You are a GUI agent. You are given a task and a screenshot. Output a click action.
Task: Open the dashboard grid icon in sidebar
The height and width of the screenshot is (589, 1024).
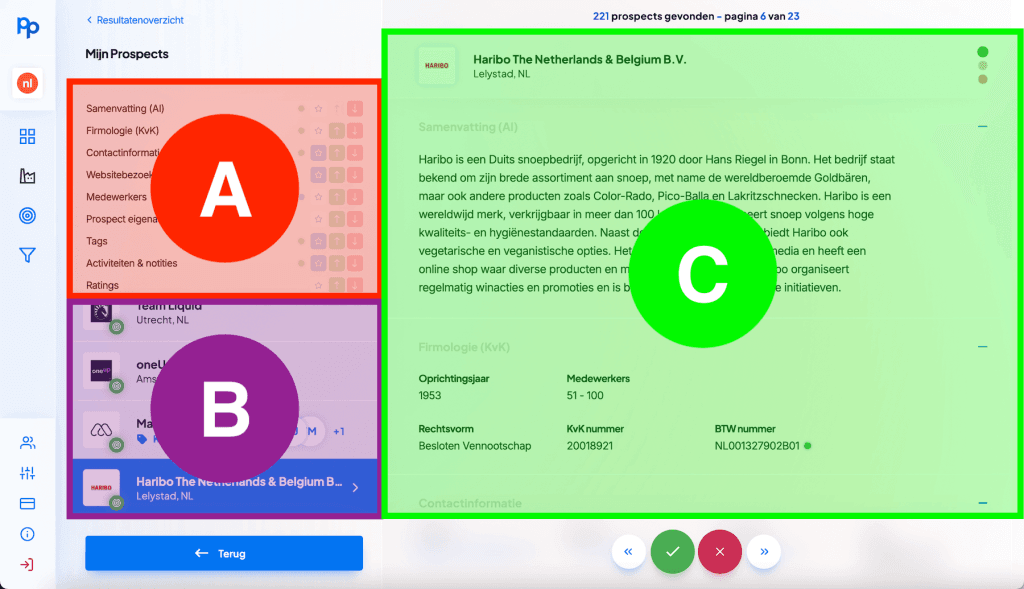point(28,137)
